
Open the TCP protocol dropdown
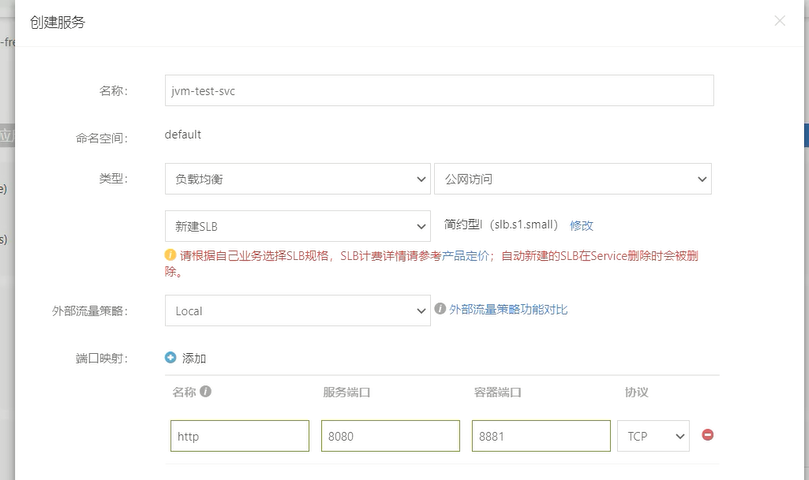coord(655,436)
